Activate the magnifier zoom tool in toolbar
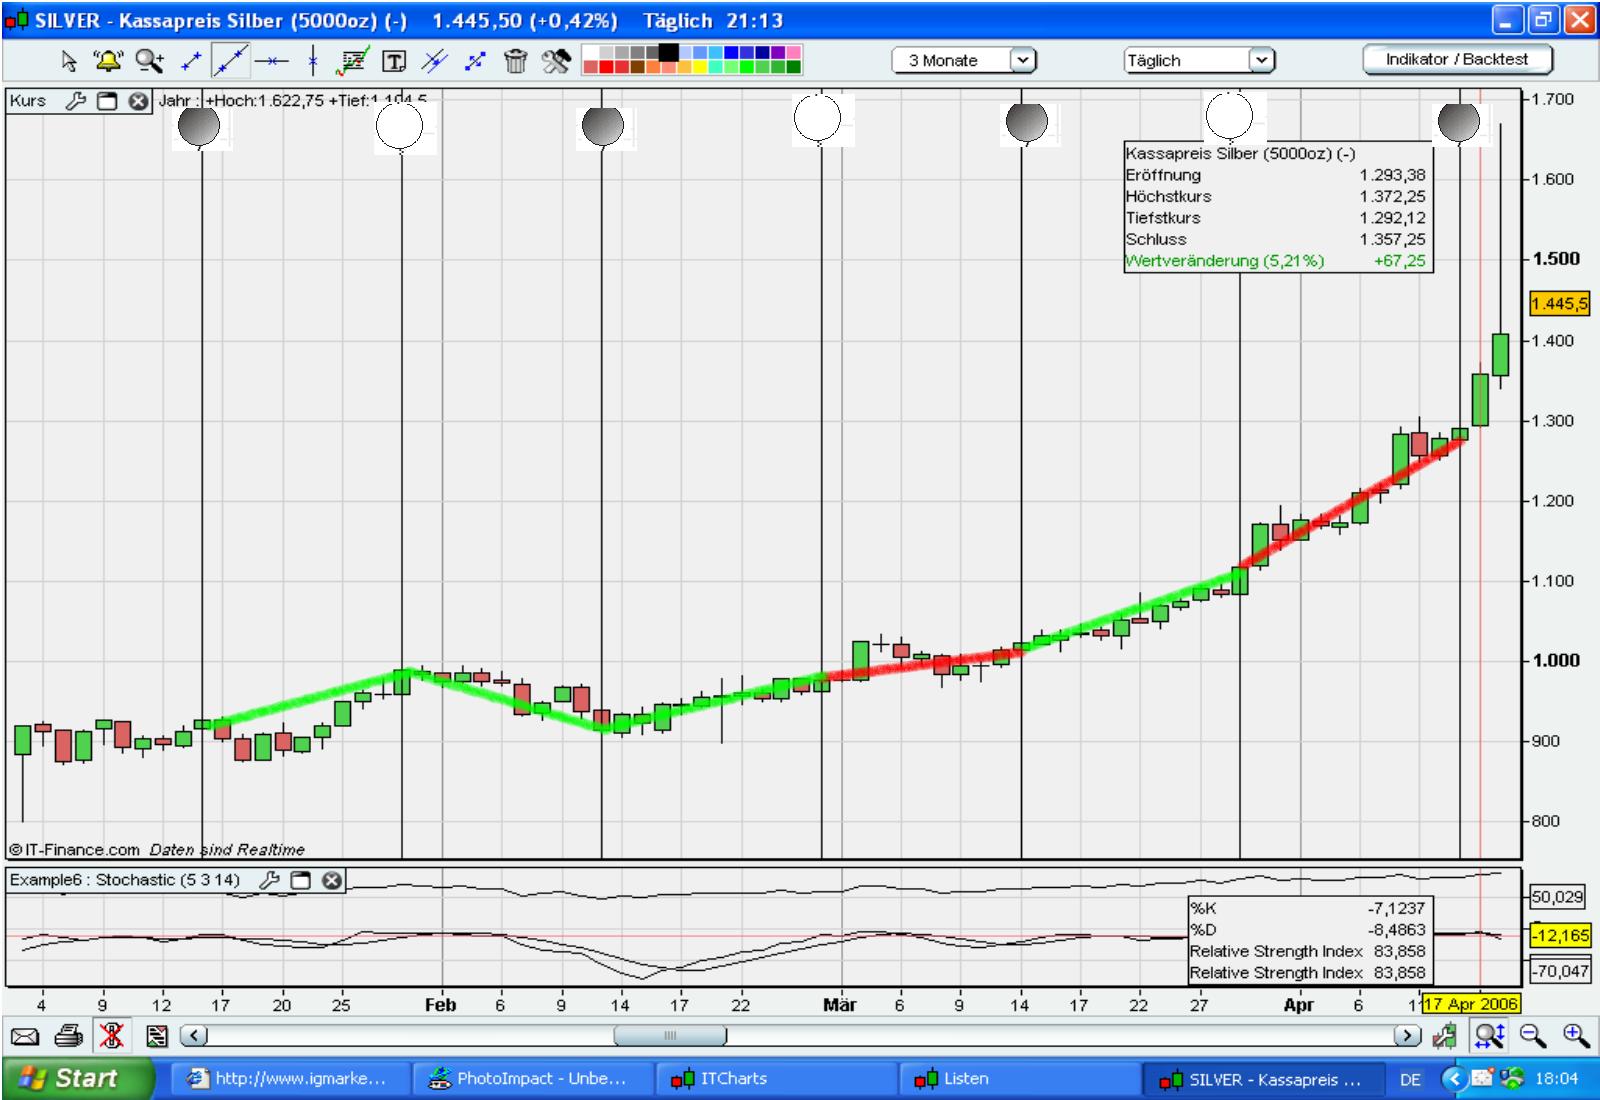The height and width of the screenshot is (1100, 1600). [x=150, y=61]
